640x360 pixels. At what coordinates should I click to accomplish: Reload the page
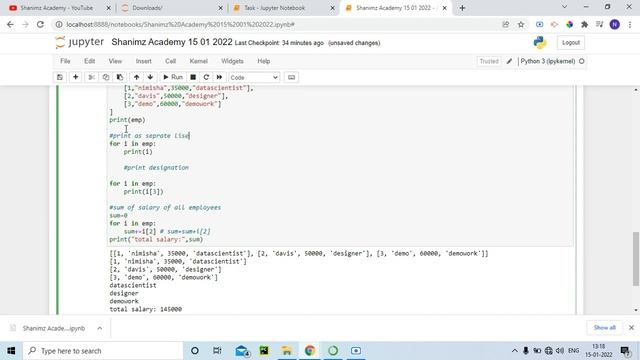[40, 24]
